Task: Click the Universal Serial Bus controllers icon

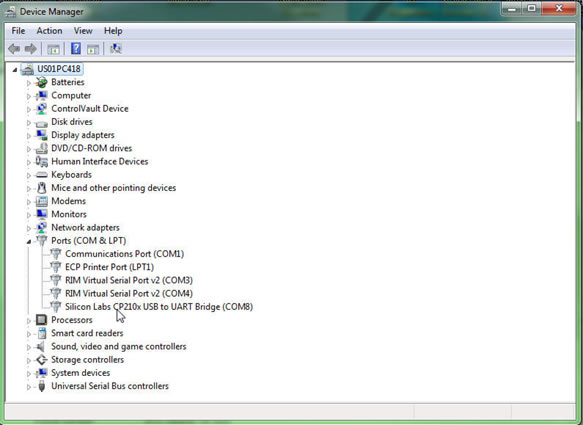Action: click(42, 386)
